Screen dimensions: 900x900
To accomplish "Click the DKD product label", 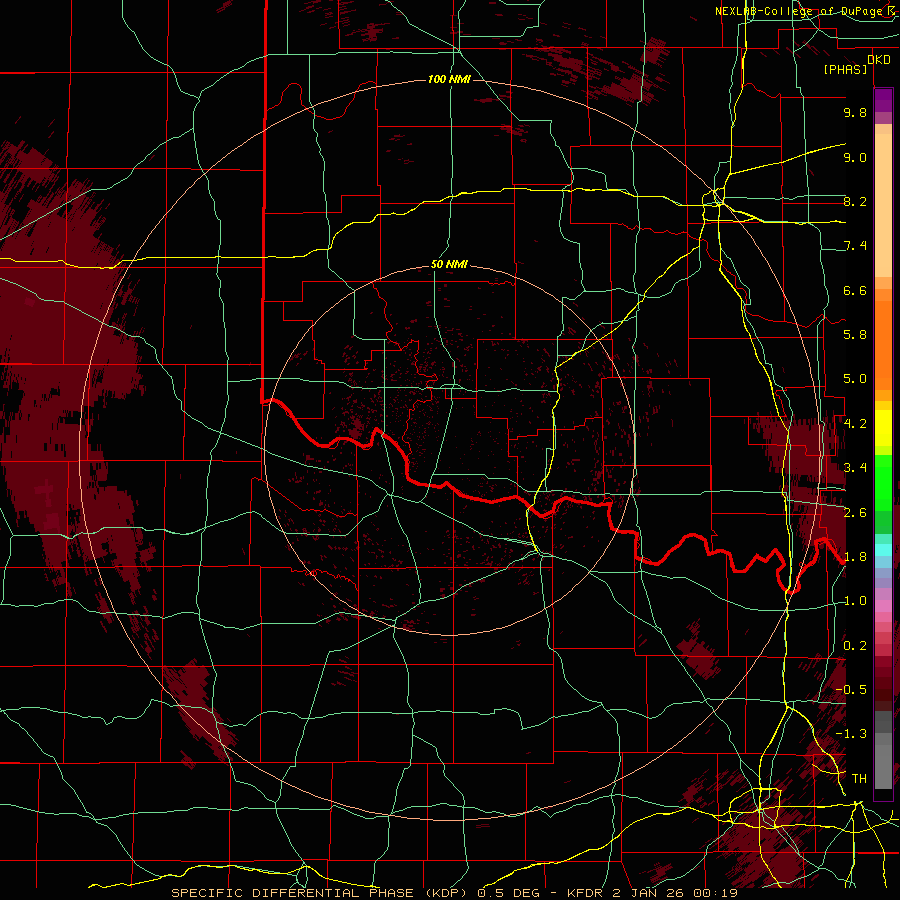I will tap(879, 60).
